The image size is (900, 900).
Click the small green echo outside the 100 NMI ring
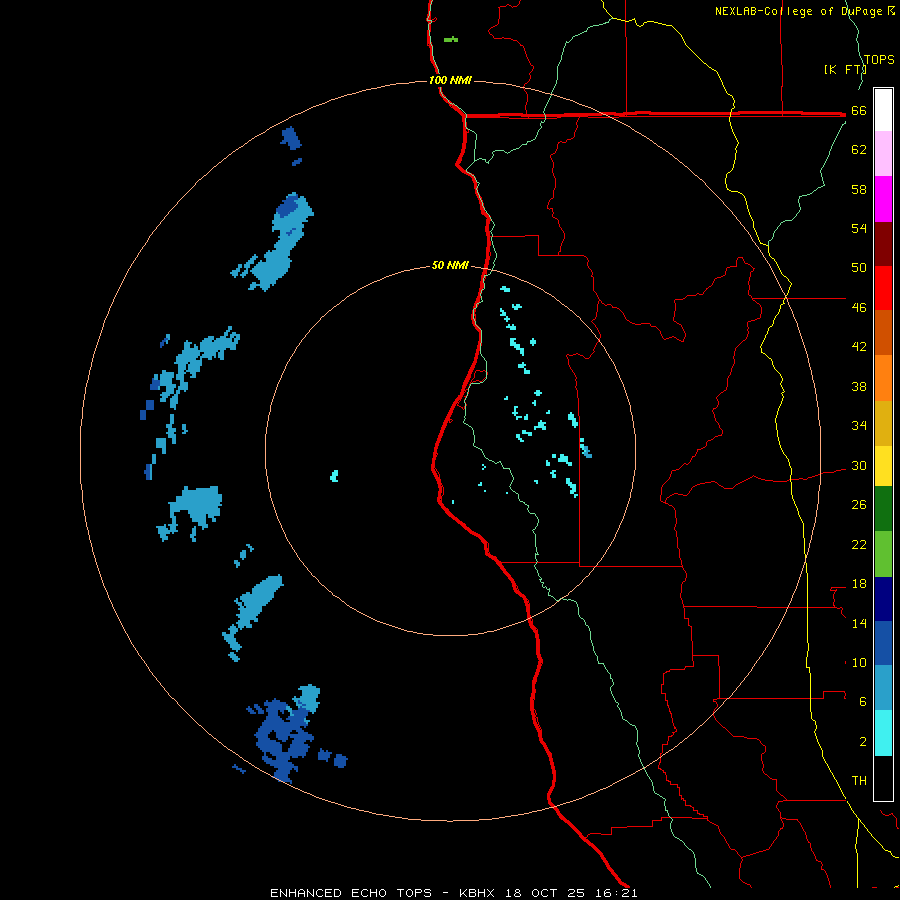[451, 40]
